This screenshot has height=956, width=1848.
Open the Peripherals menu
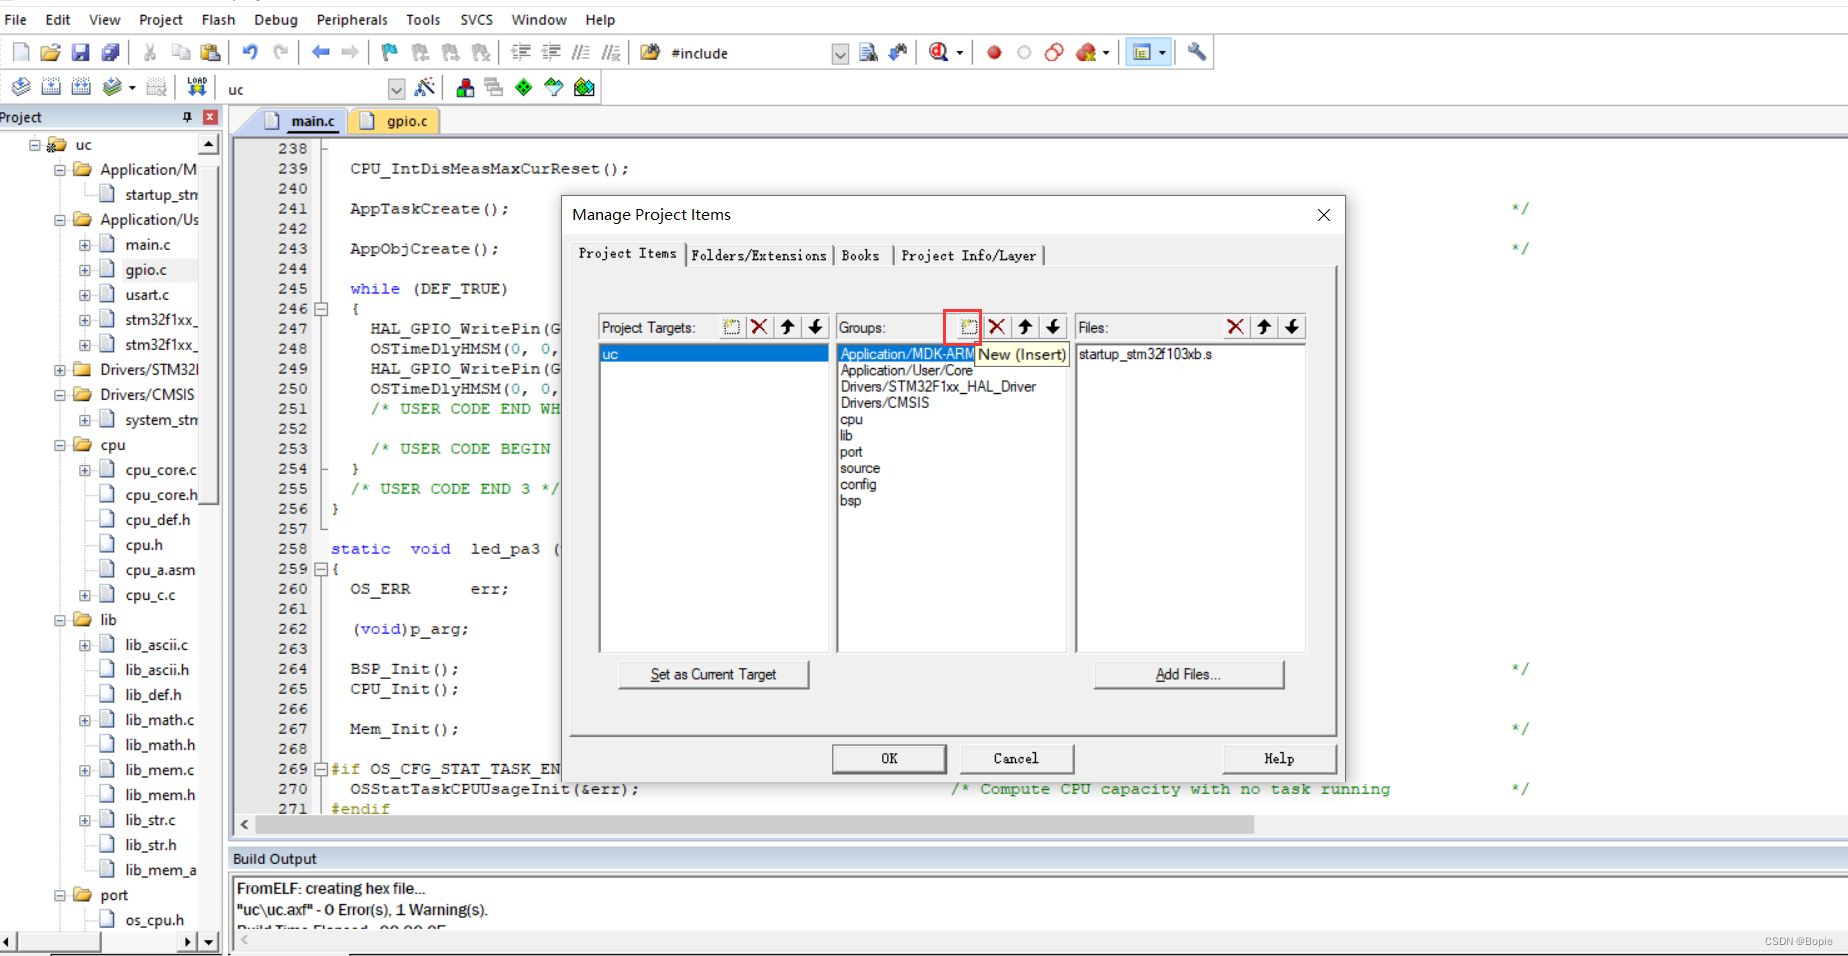352,19
